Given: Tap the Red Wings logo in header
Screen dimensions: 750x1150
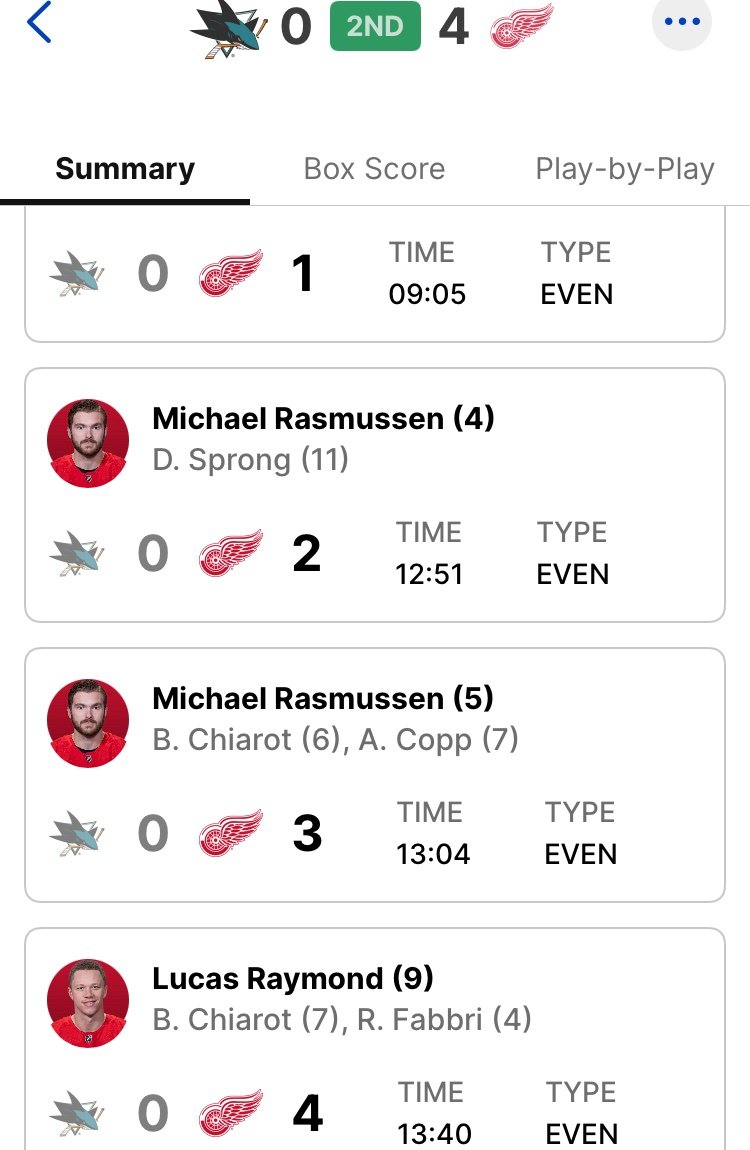Looking at the screenshot, I should [521, 26].
